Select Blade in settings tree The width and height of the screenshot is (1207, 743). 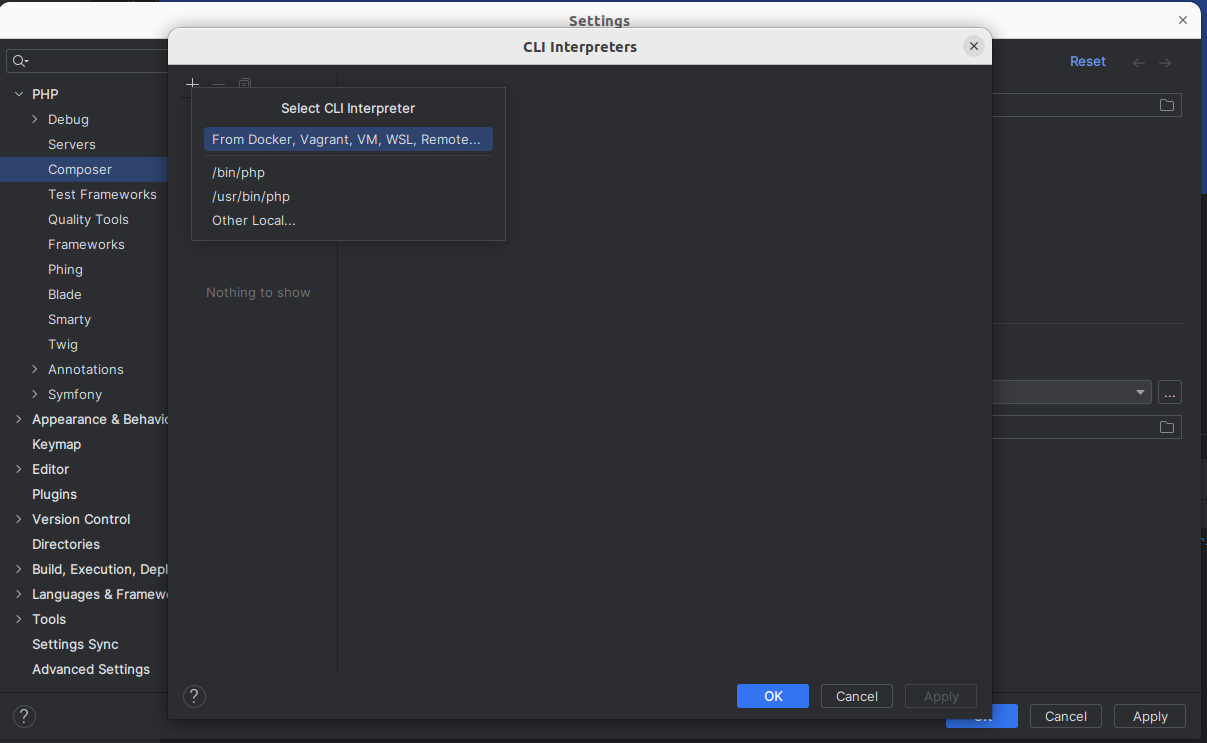click(x=65, y=294)
